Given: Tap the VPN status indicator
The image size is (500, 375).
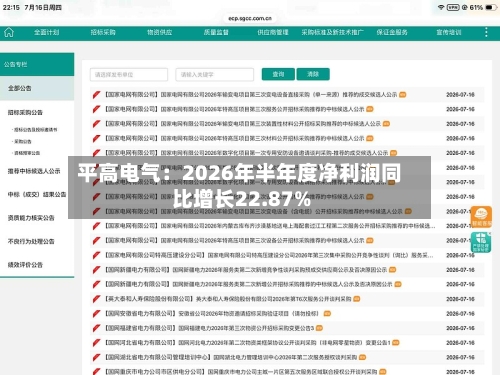Looking at the screenshot, I should pos(453,7).
